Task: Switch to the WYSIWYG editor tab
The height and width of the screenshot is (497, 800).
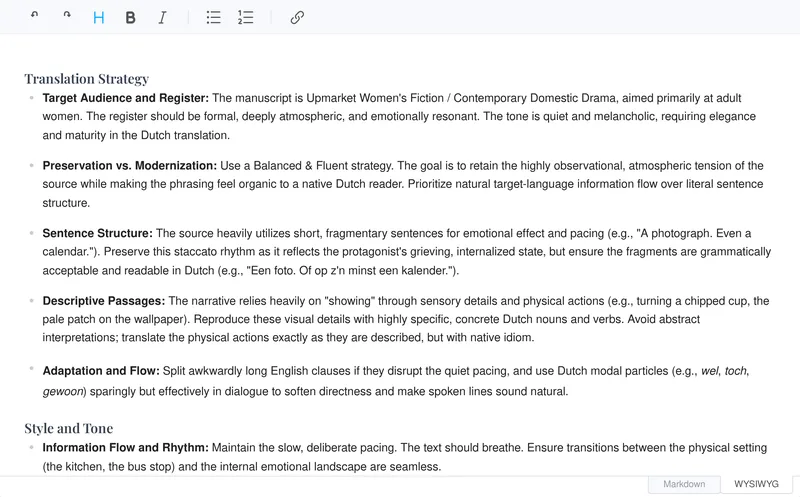Action: tap(756, 484)
